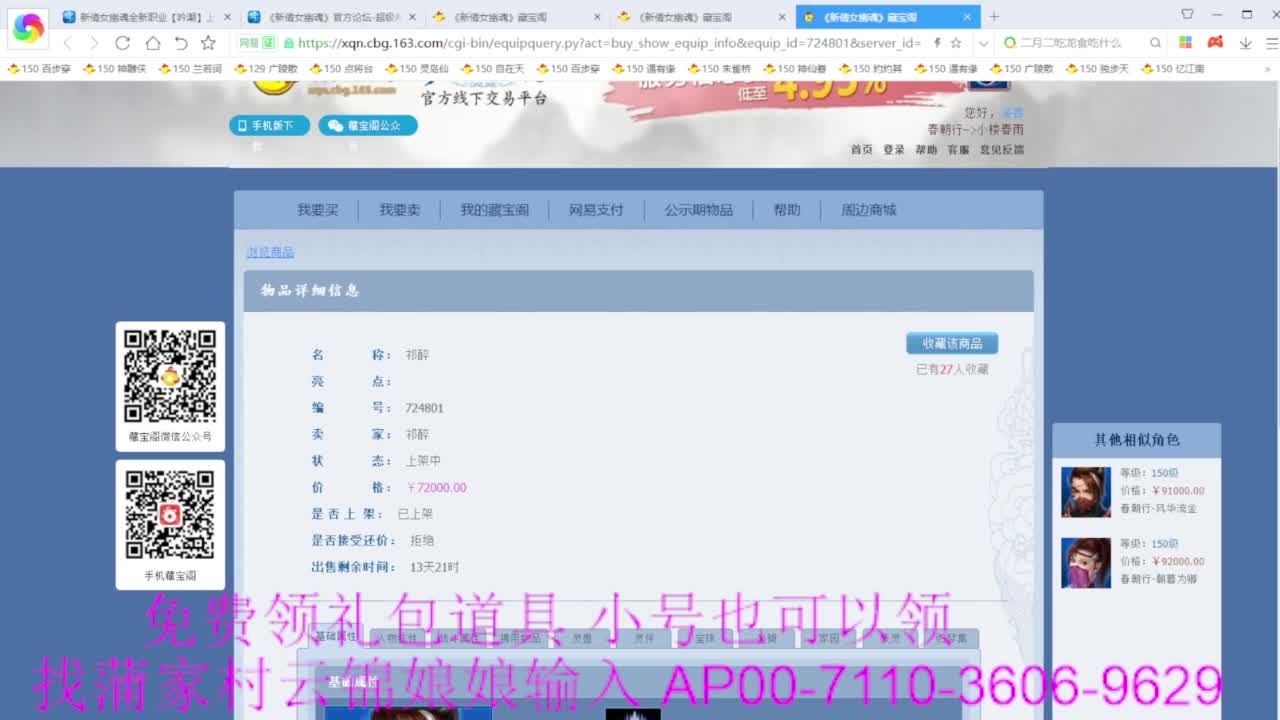Open 登录 link in header
This screenshot has height=720, width=1280.
894,150
